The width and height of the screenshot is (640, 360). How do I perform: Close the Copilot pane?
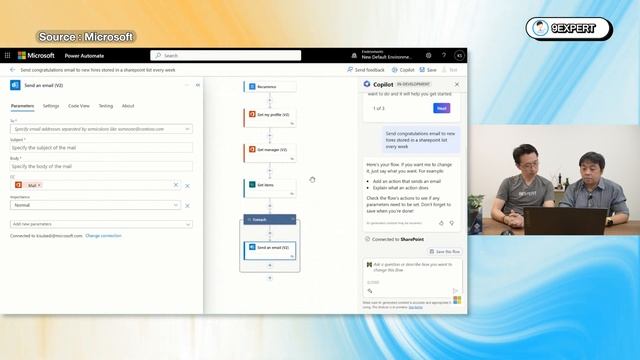point(457,84)
